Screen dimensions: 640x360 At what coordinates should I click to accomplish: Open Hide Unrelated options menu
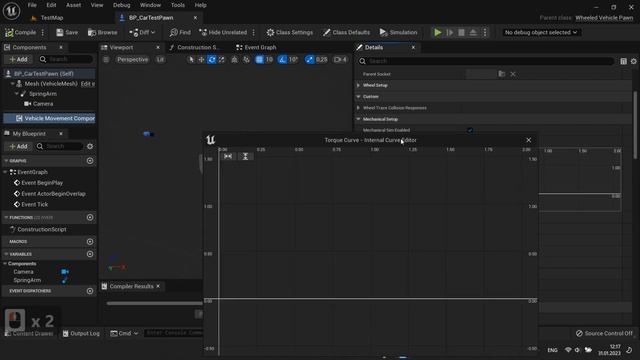click(254, 32)
